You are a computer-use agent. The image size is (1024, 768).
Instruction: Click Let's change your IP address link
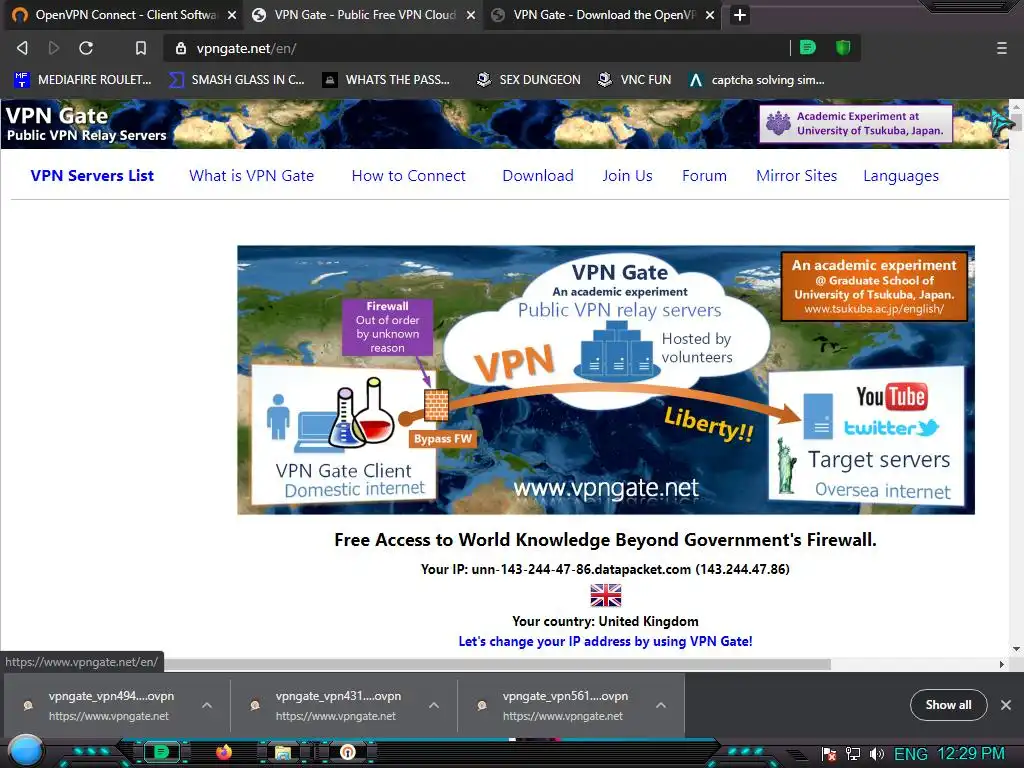605,641
